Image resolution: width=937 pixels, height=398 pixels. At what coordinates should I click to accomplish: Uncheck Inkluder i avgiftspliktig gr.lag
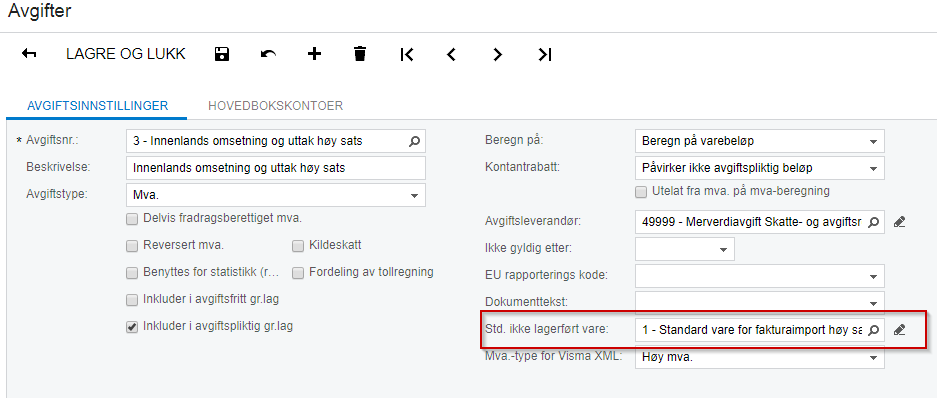pos(132,326)
